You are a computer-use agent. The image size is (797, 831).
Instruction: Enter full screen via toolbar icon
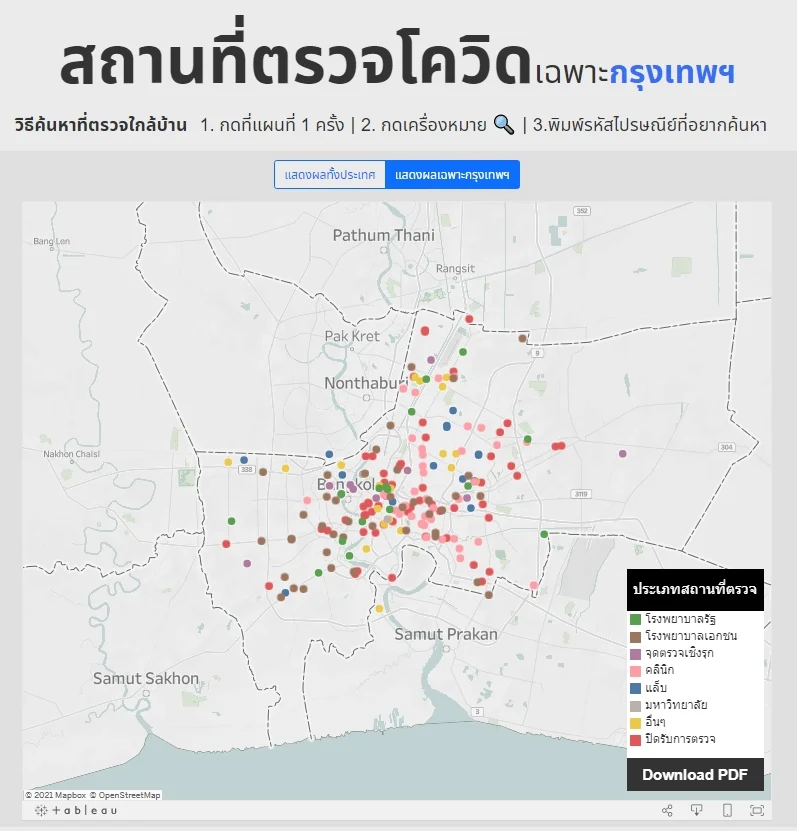click(x=757, y=810)
